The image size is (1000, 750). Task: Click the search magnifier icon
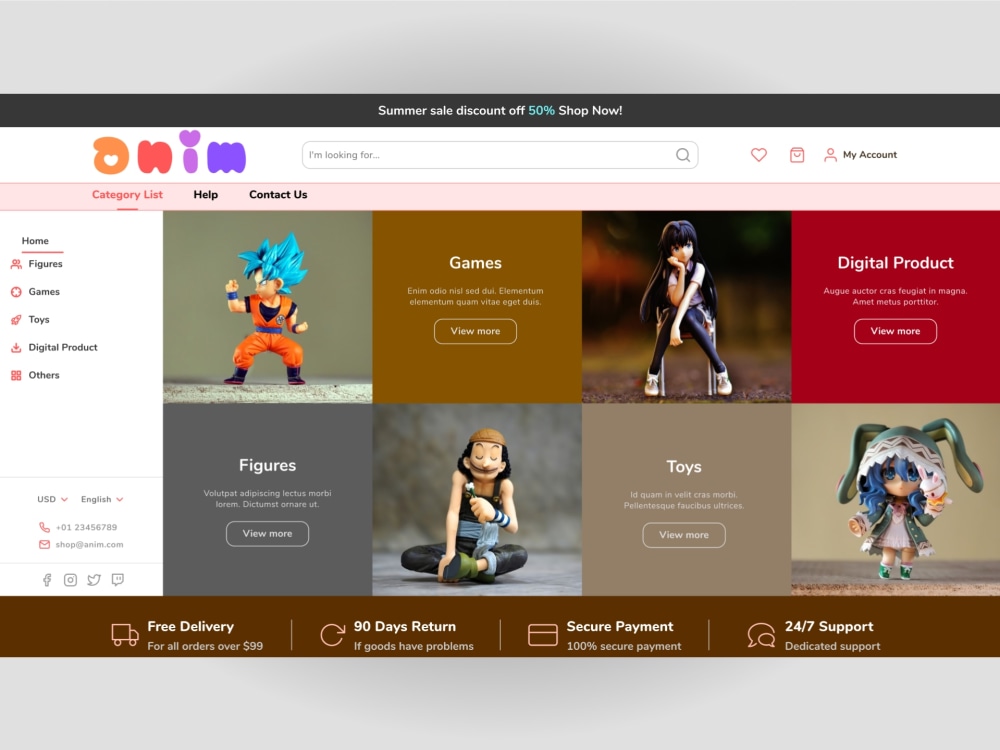[x=682, y=155]
